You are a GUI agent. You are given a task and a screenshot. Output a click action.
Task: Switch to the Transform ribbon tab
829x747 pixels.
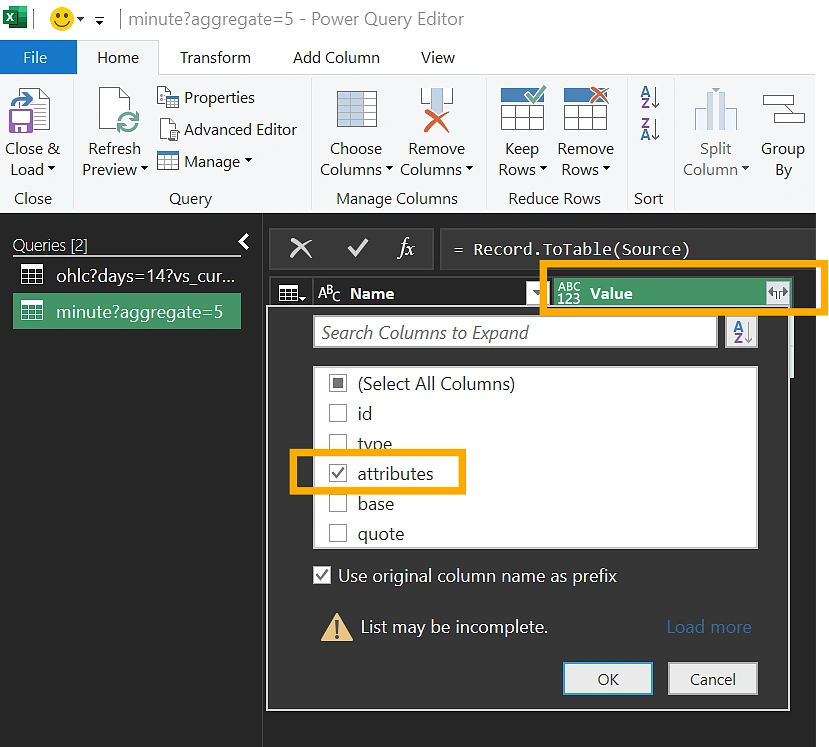tap(213, 57)
